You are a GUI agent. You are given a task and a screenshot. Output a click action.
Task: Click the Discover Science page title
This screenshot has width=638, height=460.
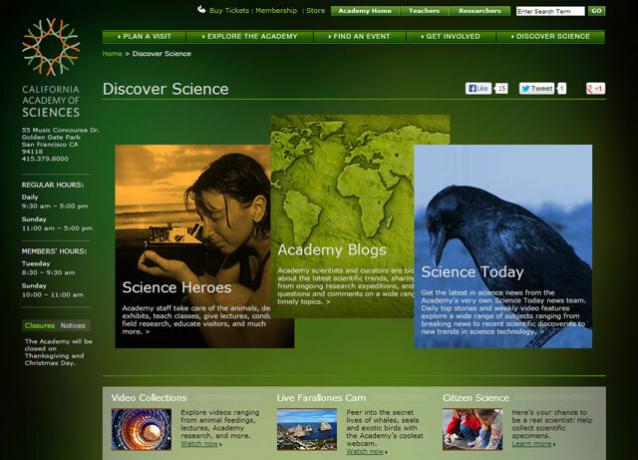click(166, 89)
